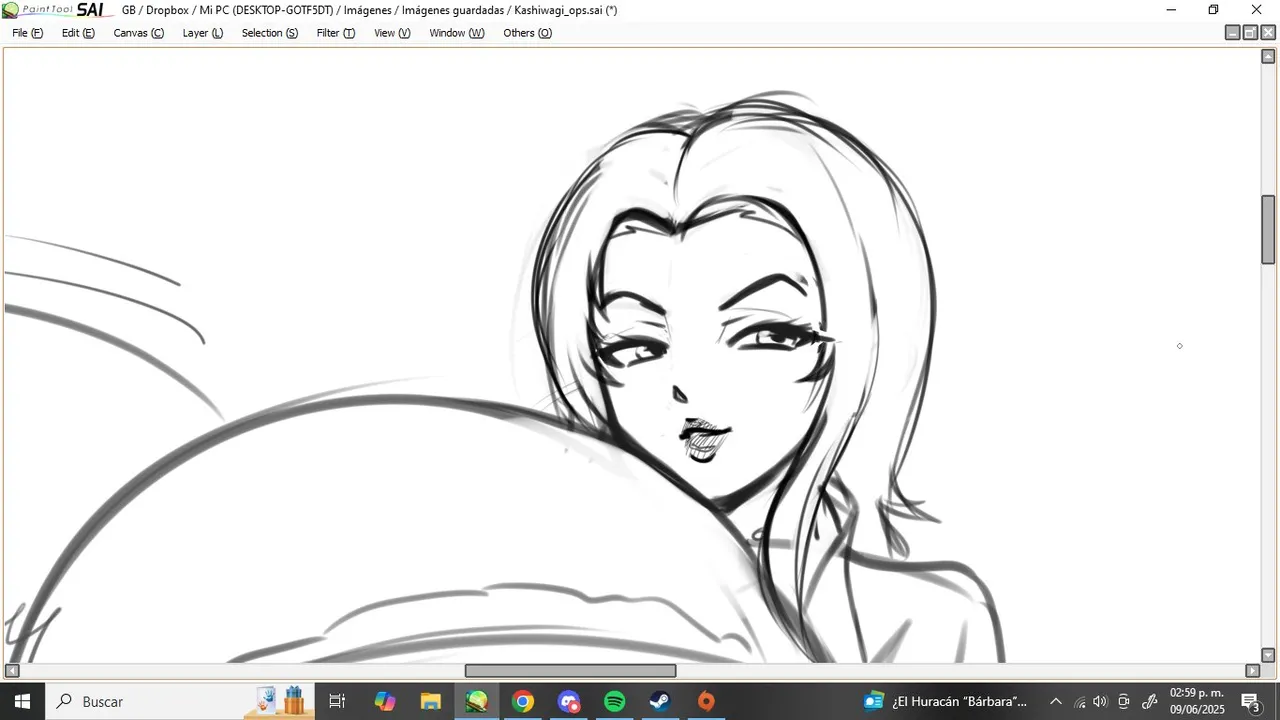
Task: Click the PaintTool SAI taskbar icon
Action: click(476, 701)
